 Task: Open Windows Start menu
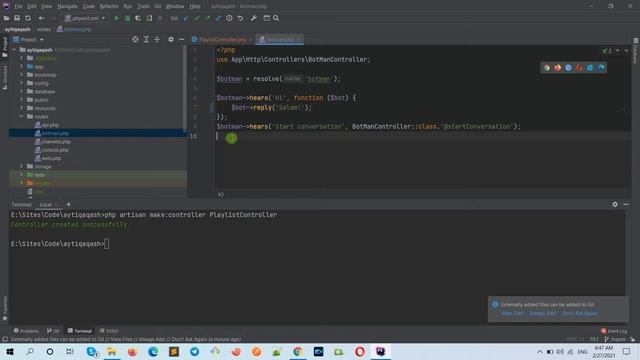click(x=10, y=351)
